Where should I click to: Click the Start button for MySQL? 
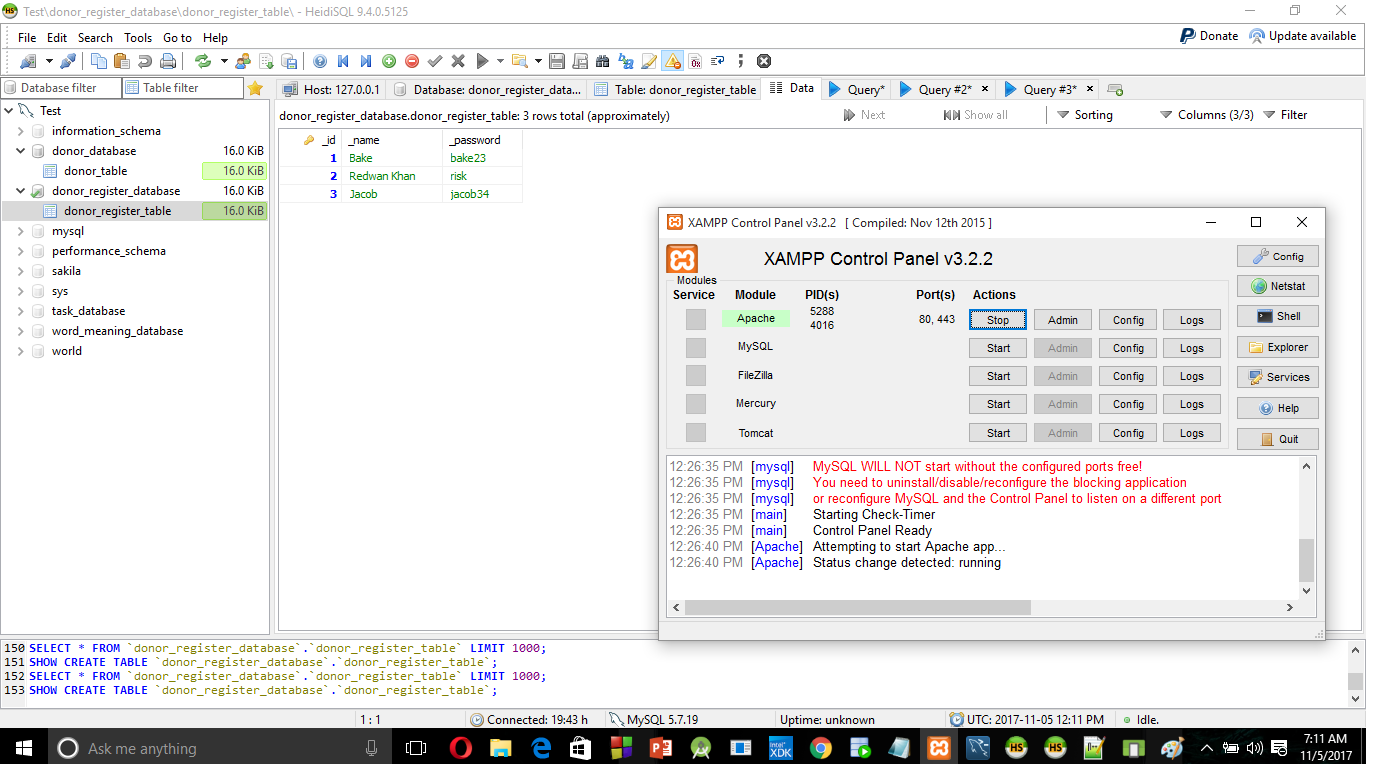(998, 348)
